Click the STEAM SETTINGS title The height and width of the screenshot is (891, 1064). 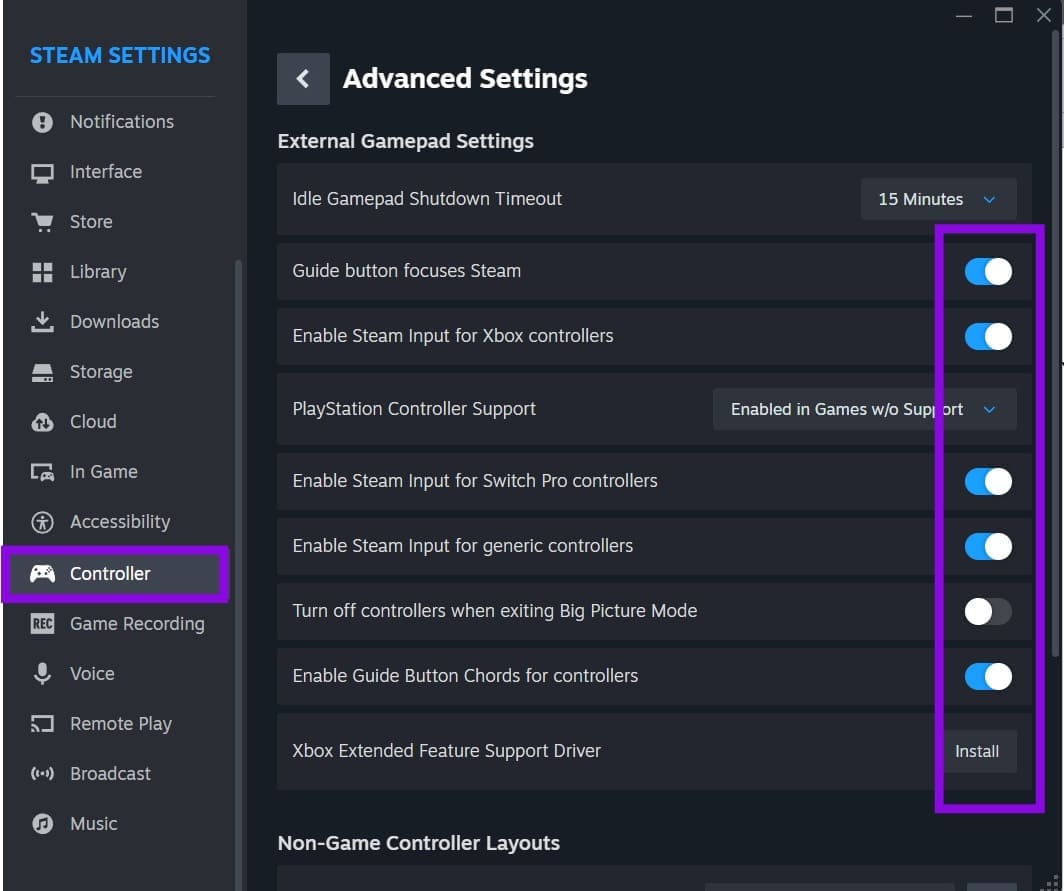pos(120,56)
